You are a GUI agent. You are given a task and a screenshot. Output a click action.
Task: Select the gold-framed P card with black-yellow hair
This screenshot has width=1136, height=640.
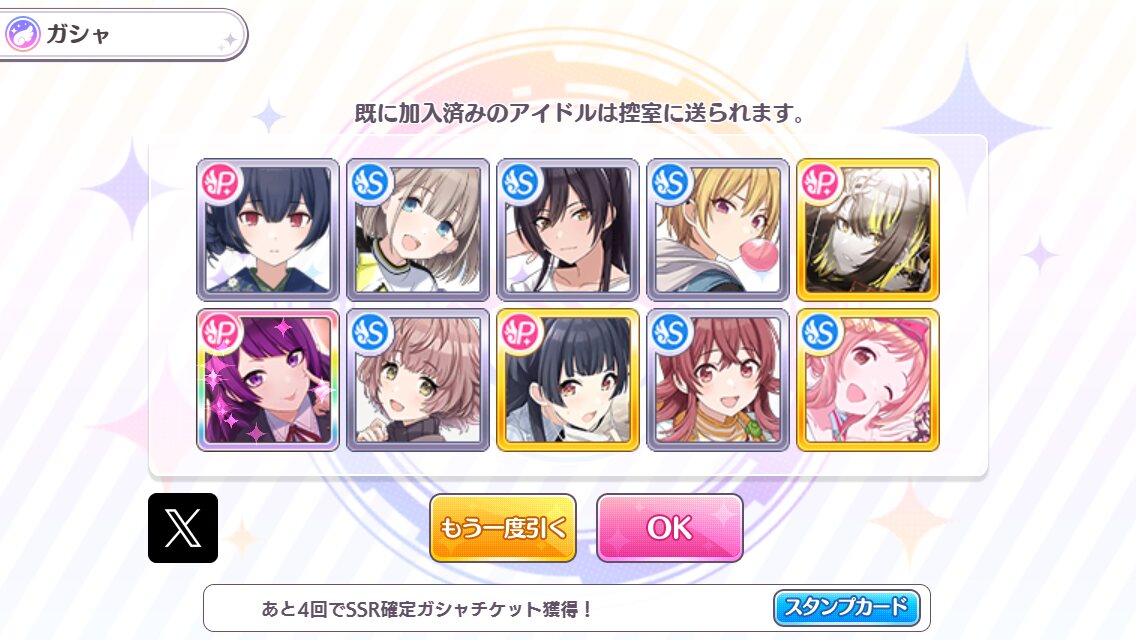(868, 229)
